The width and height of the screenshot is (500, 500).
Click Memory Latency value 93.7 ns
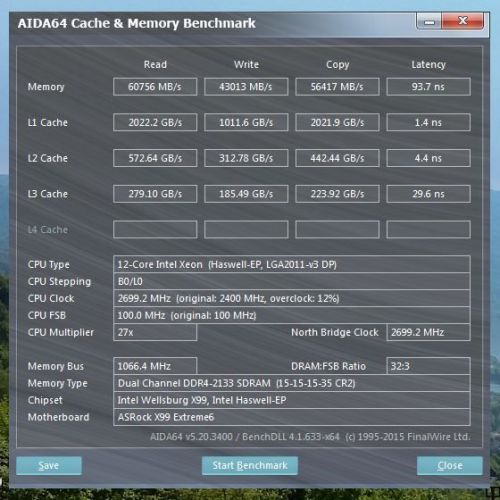click(428, 87)
